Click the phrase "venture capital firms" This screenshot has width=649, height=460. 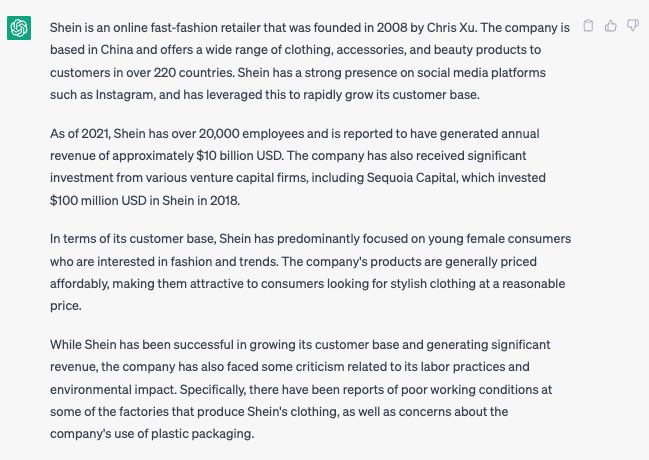pos(278,178)
